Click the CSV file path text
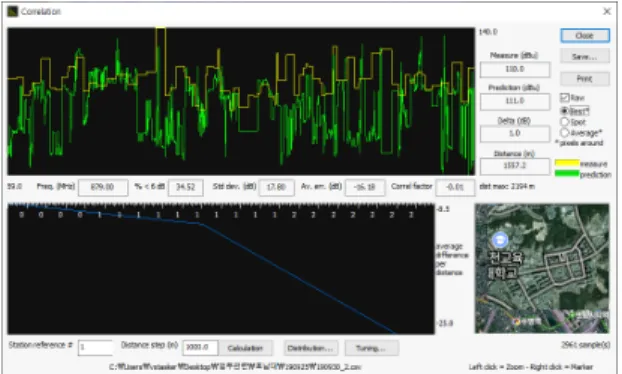This screenshot has height=374, width=622. tap(236, 367)
